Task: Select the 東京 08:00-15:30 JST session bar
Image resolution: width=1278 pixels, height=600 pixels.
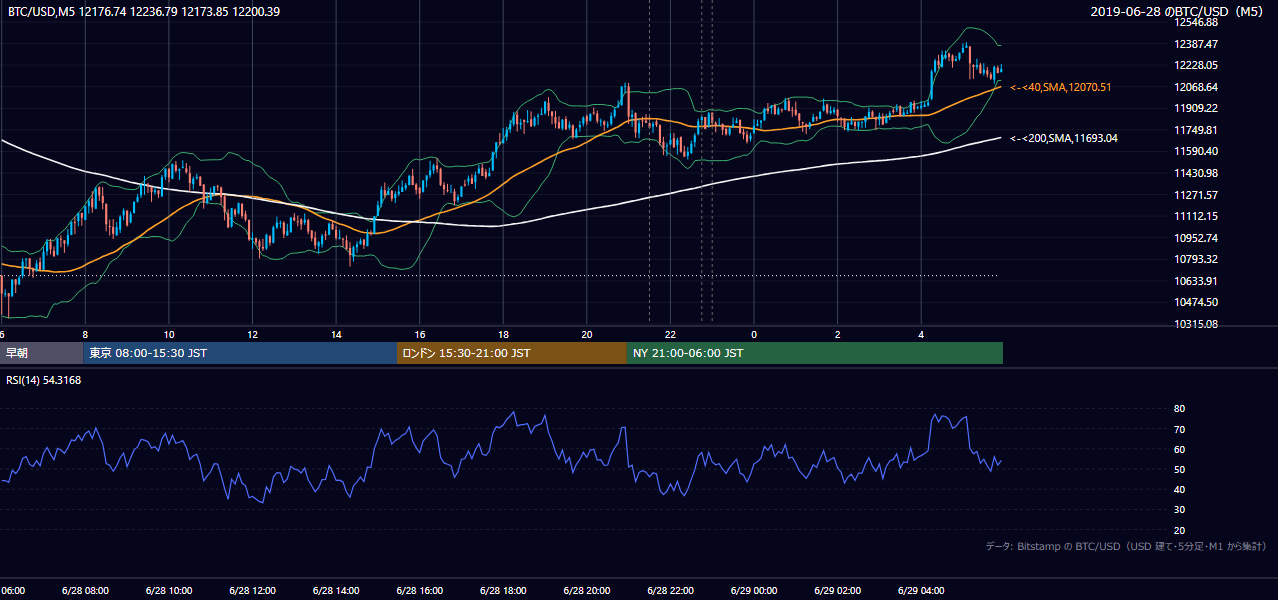Action: coord(240,353)
